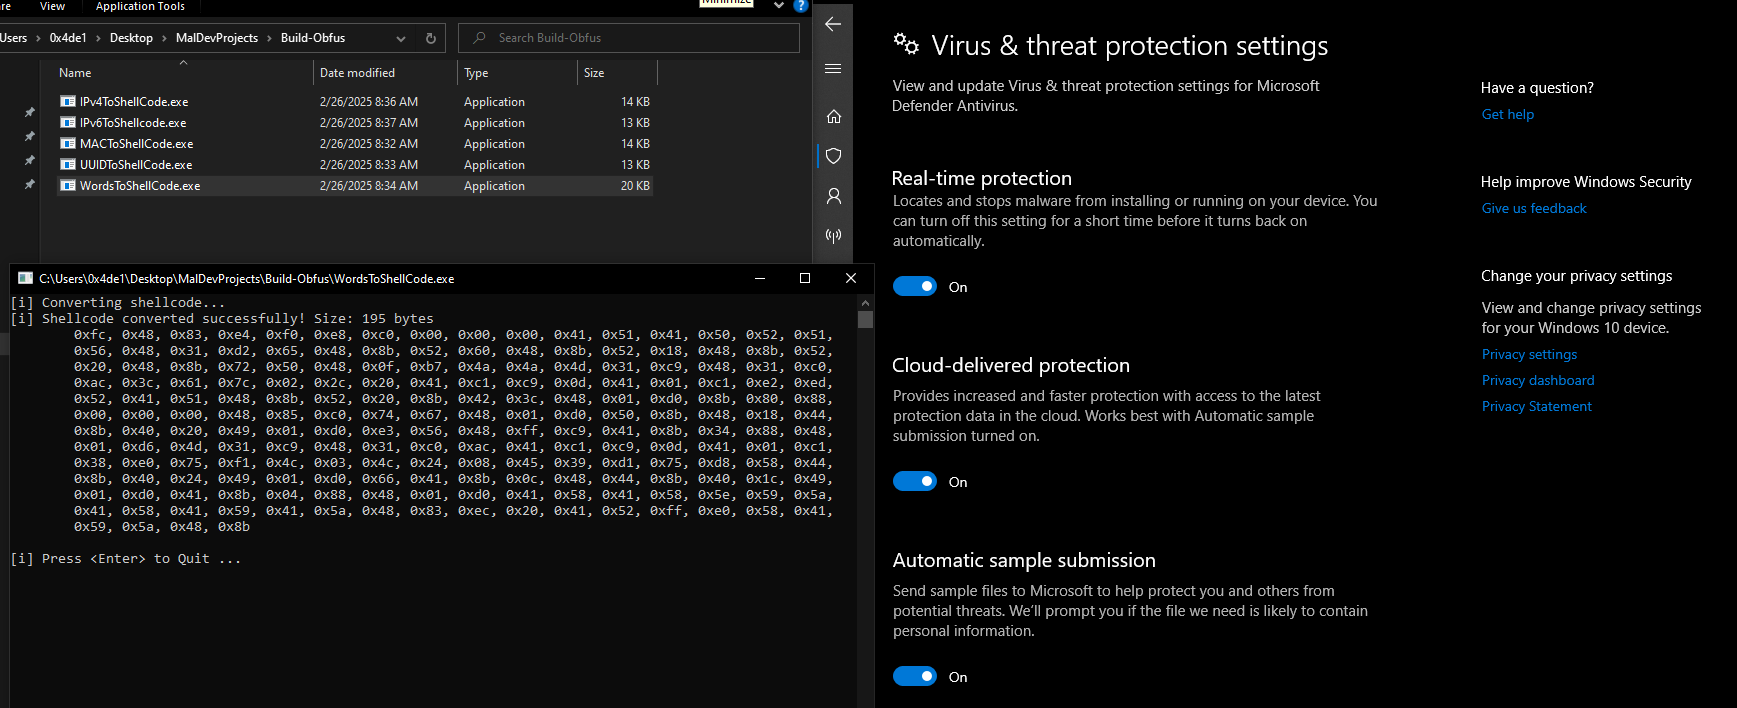1737x708 pixels.
Task: Open File Explorer help question mark
Action: click(801, 6)
